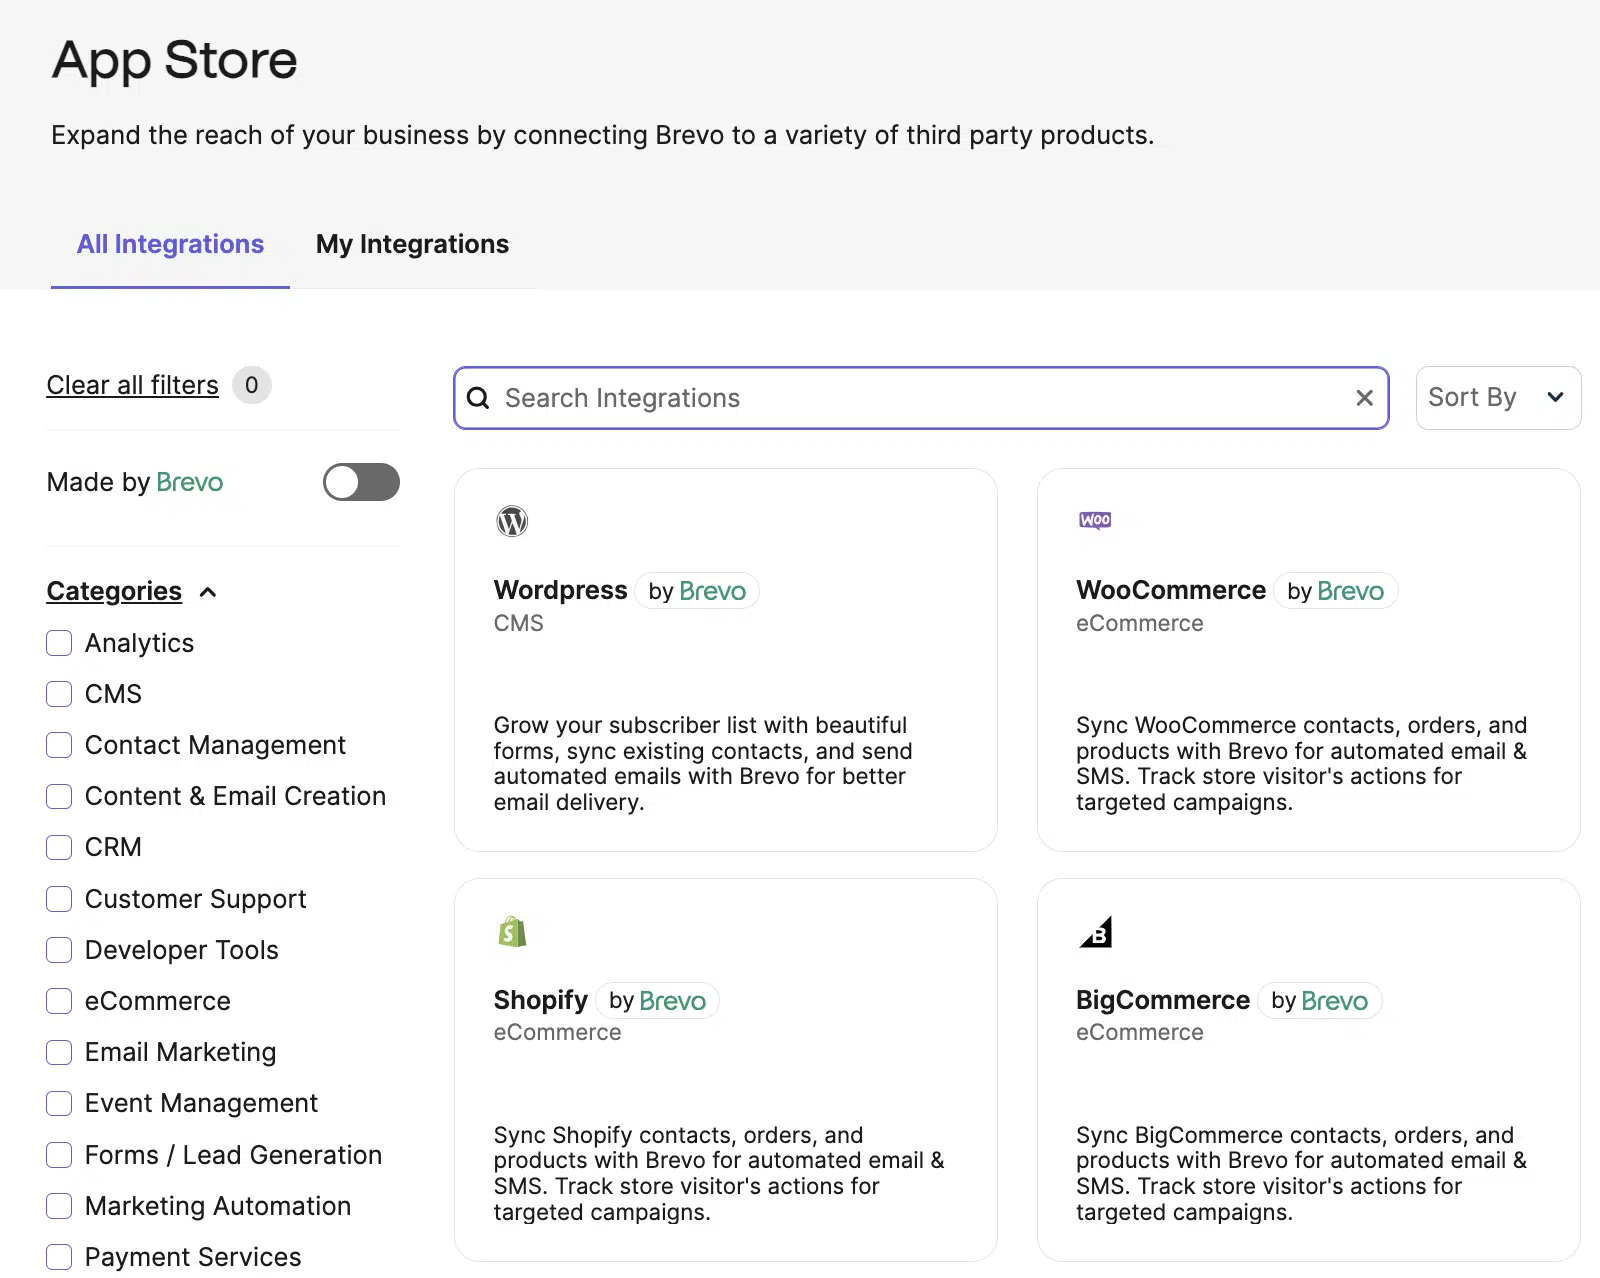
Task: Switch to the My Integrations tab
Action: (x=412, y=244)
